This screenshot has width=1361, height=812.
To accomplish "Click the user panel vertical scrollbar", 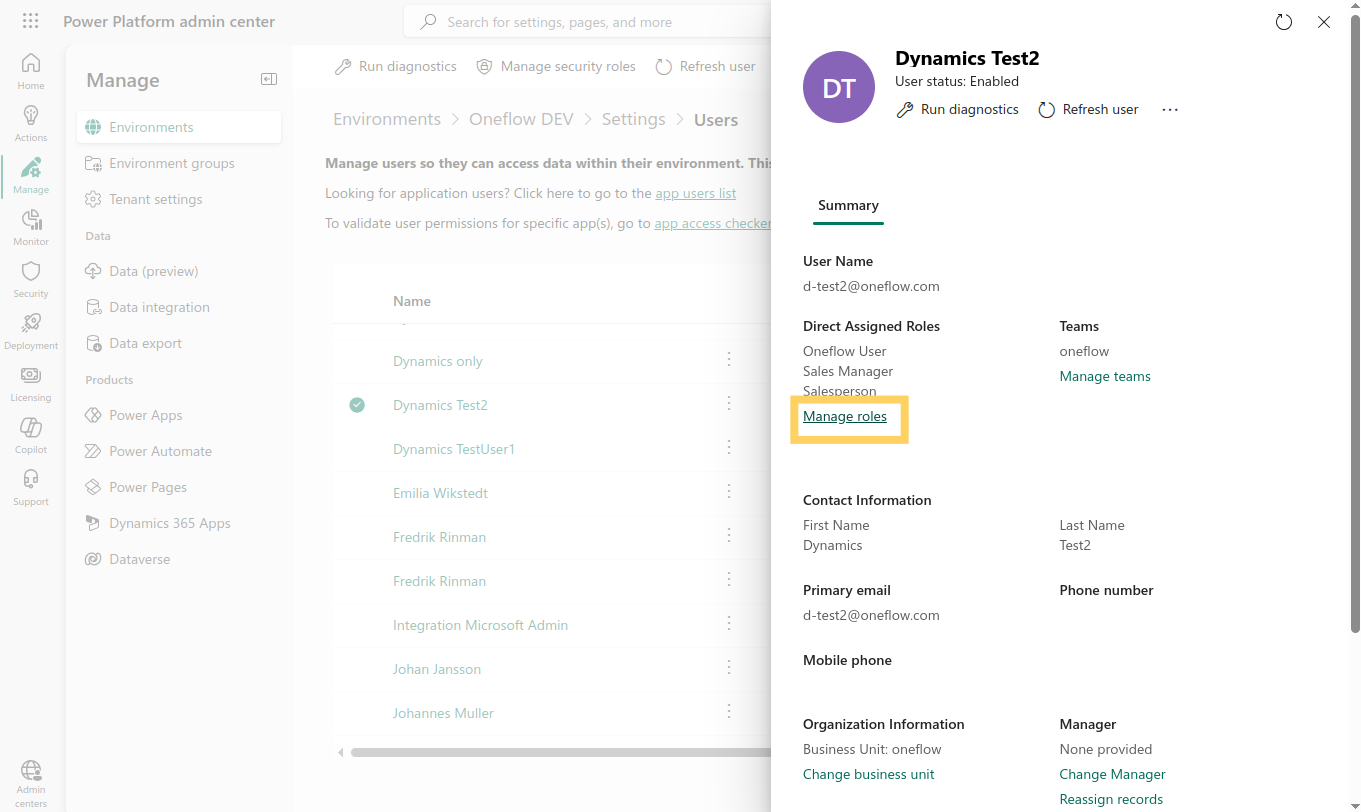I will click(1355, 325).
